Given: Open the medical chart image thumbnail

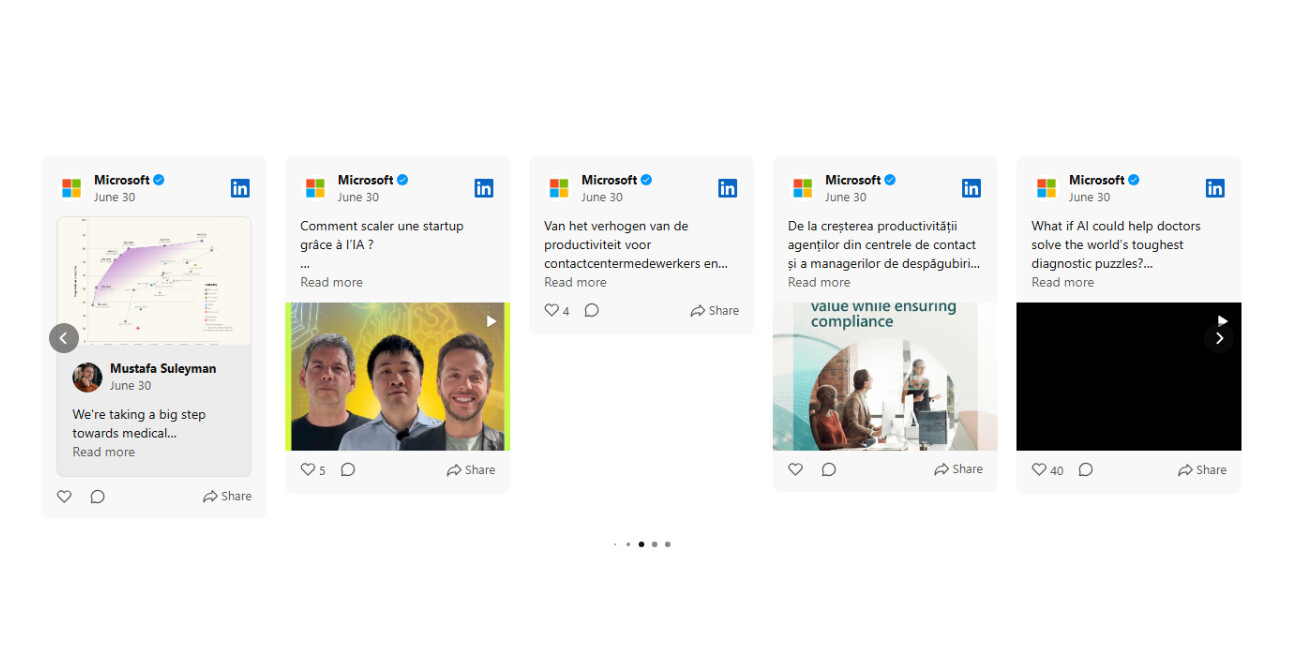Looking at the screenshot, I should pos(154,281).
